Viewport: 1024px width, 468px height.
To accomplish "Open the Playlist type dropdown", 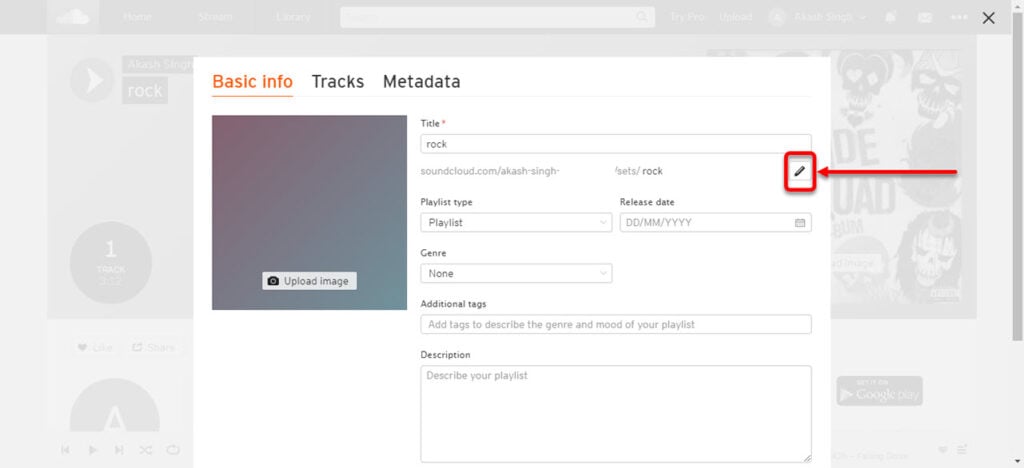I will tap(516, 223).
